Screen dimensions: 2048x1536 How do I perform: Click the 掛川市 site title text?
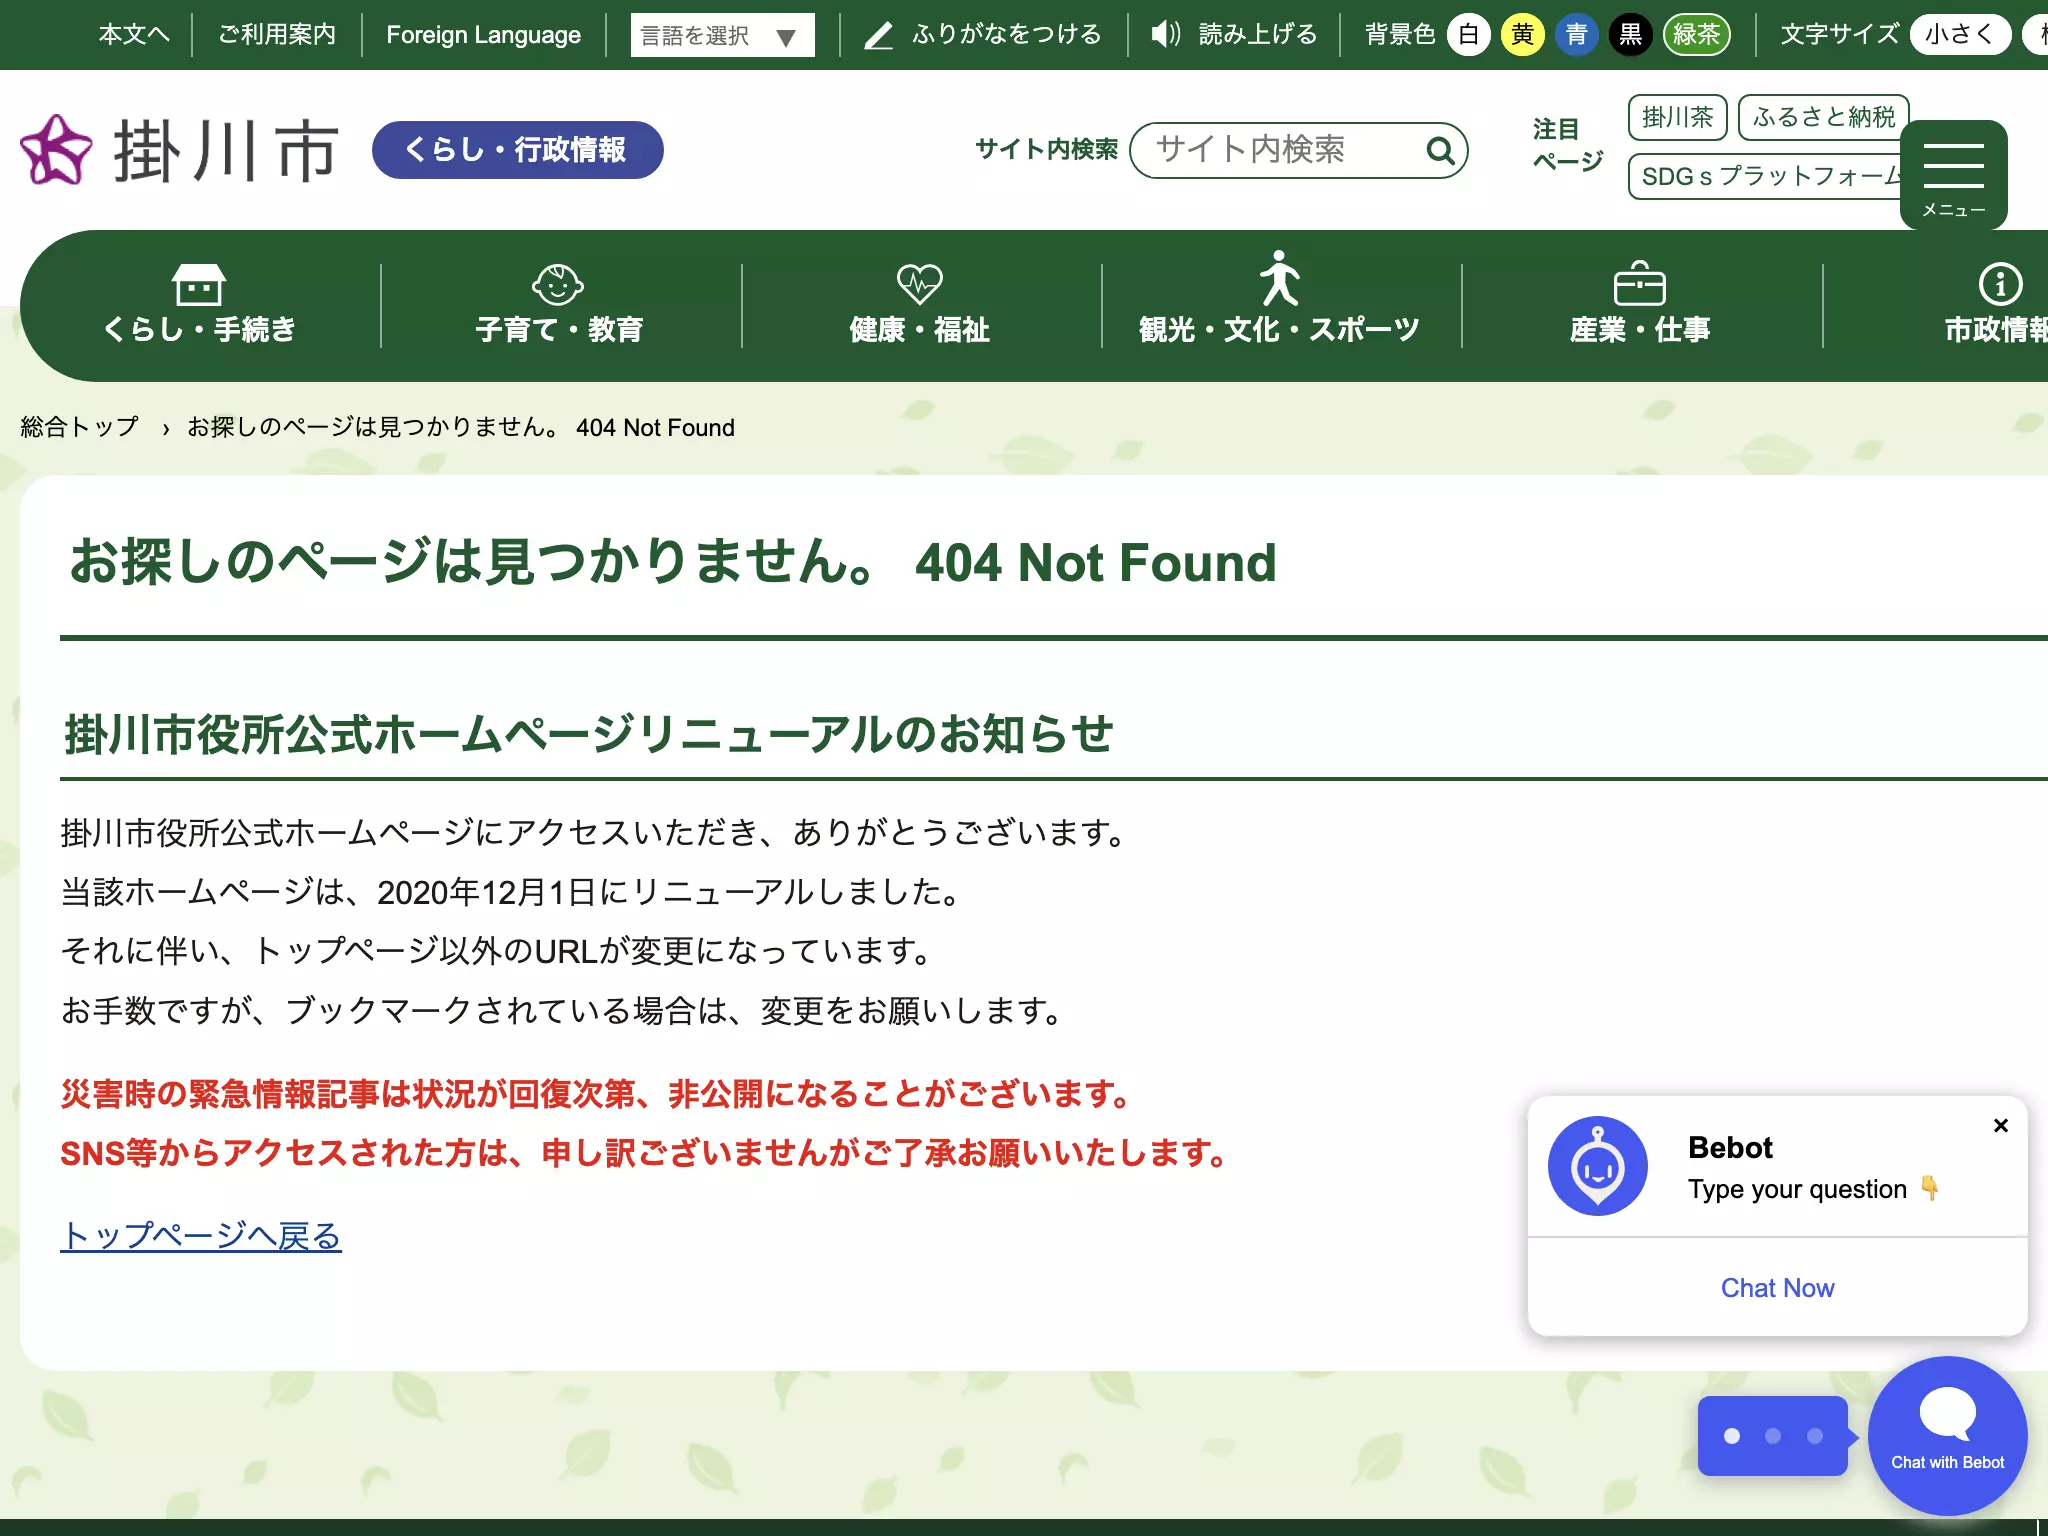coord(226,151)
